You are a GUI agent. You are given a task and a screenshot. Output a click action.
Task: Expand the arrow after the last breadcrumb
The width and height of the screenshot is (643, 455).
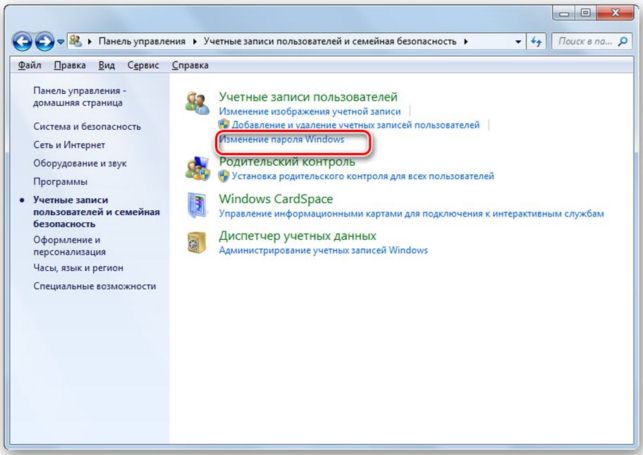point(466,41)
